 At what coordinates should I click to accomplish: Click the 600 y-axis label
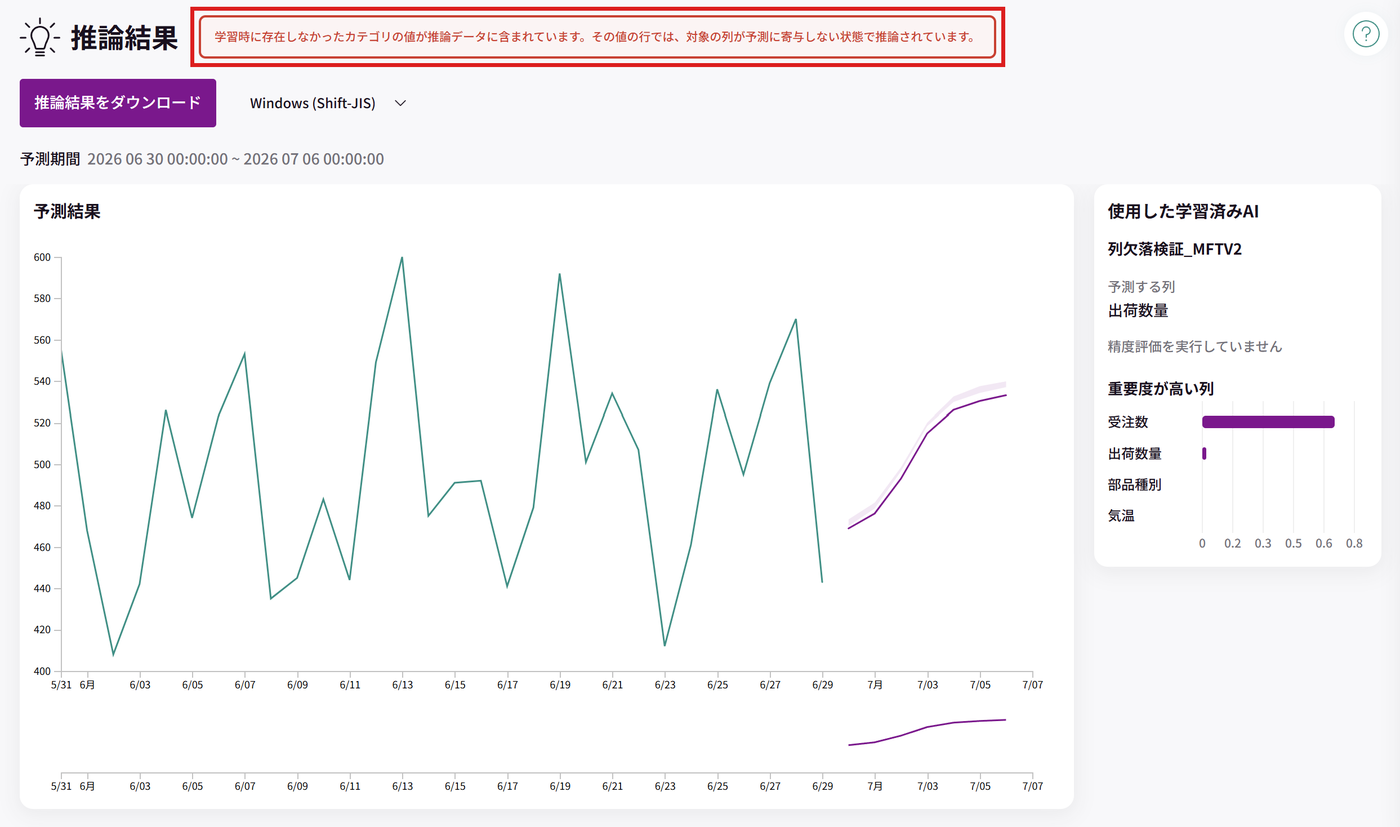pos(42,257)
